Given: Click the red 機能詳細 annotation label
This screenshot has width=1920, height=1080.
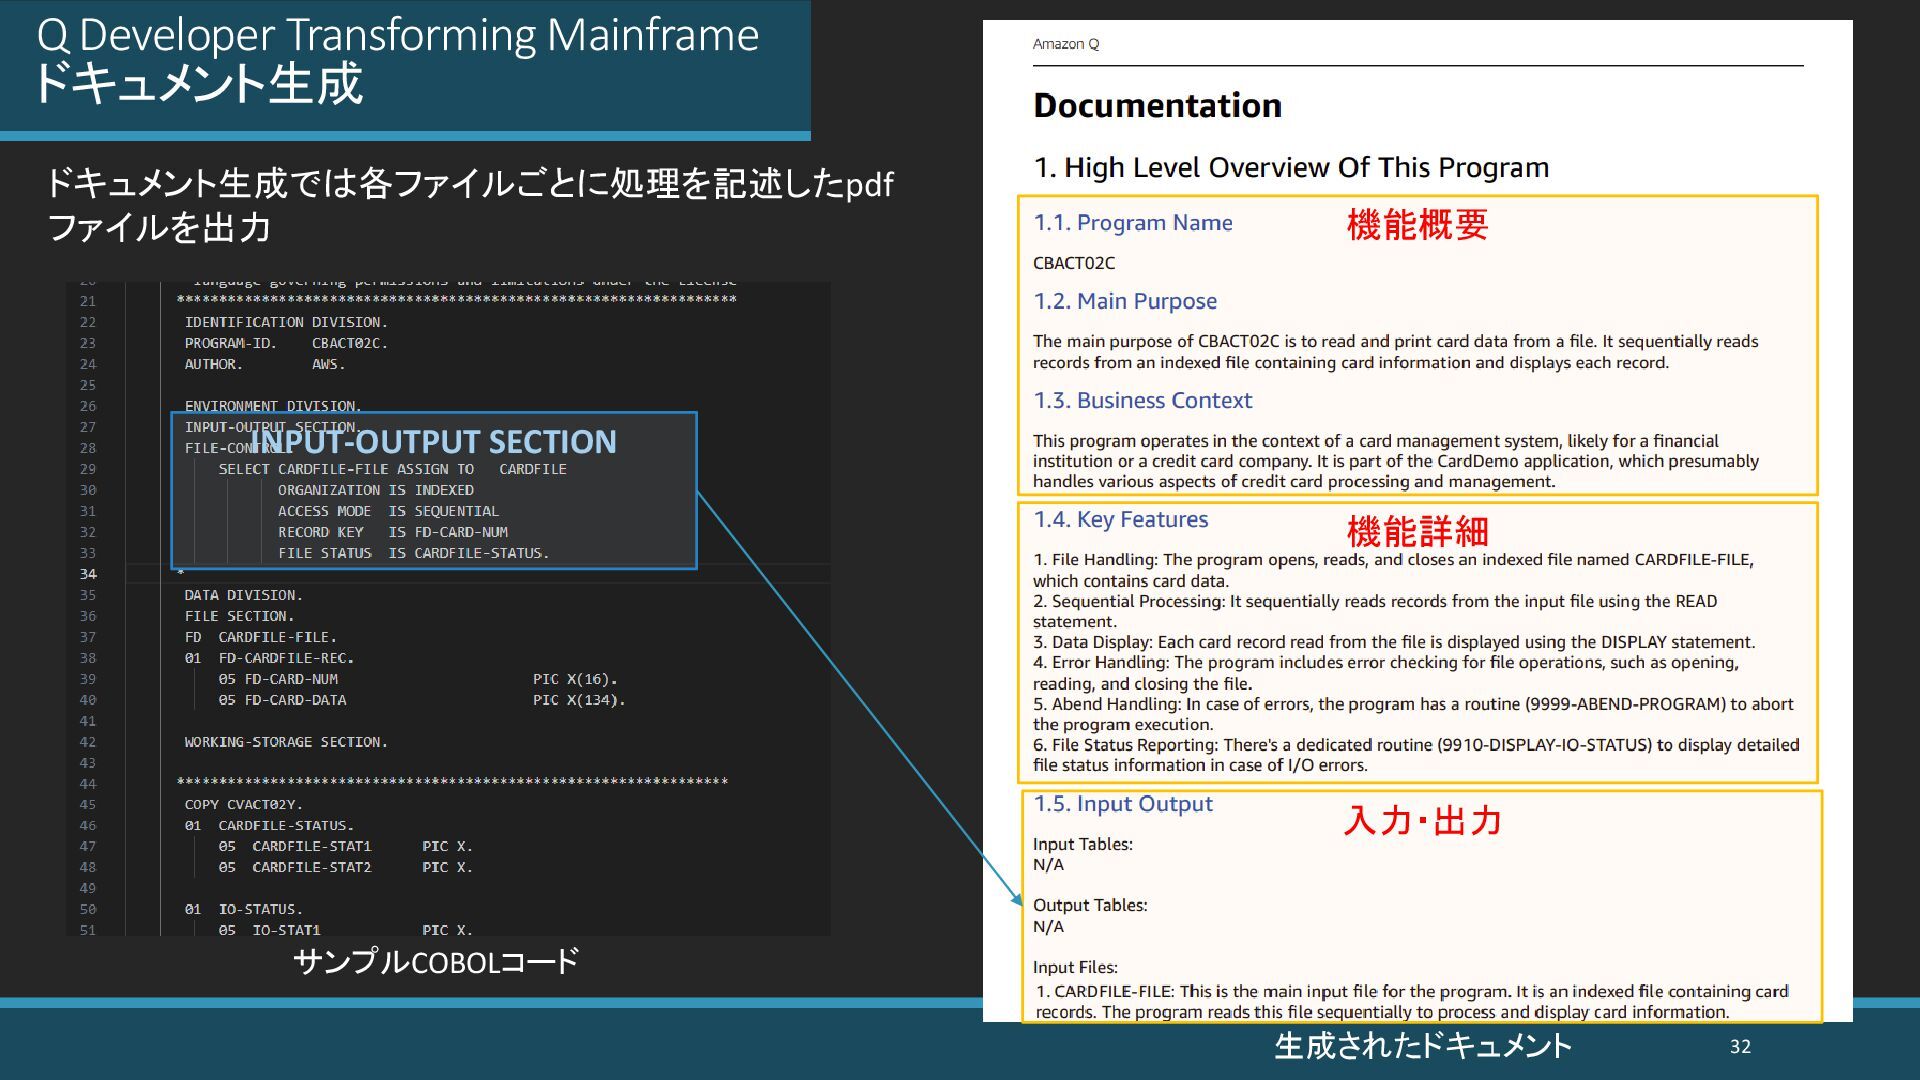Looking at the screenshot, I should click(x=1417, y=532).
